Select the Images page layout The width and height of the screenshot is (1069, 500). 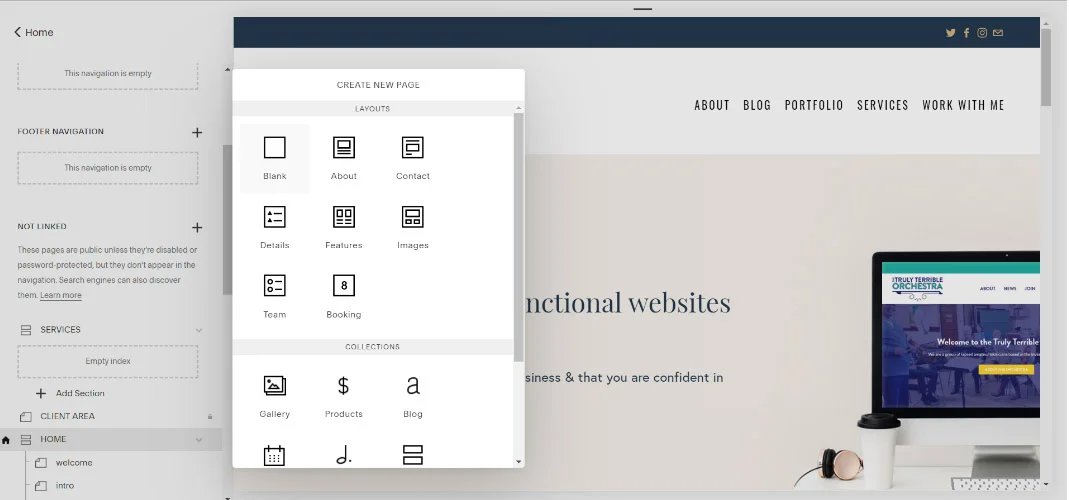point(412,227)
